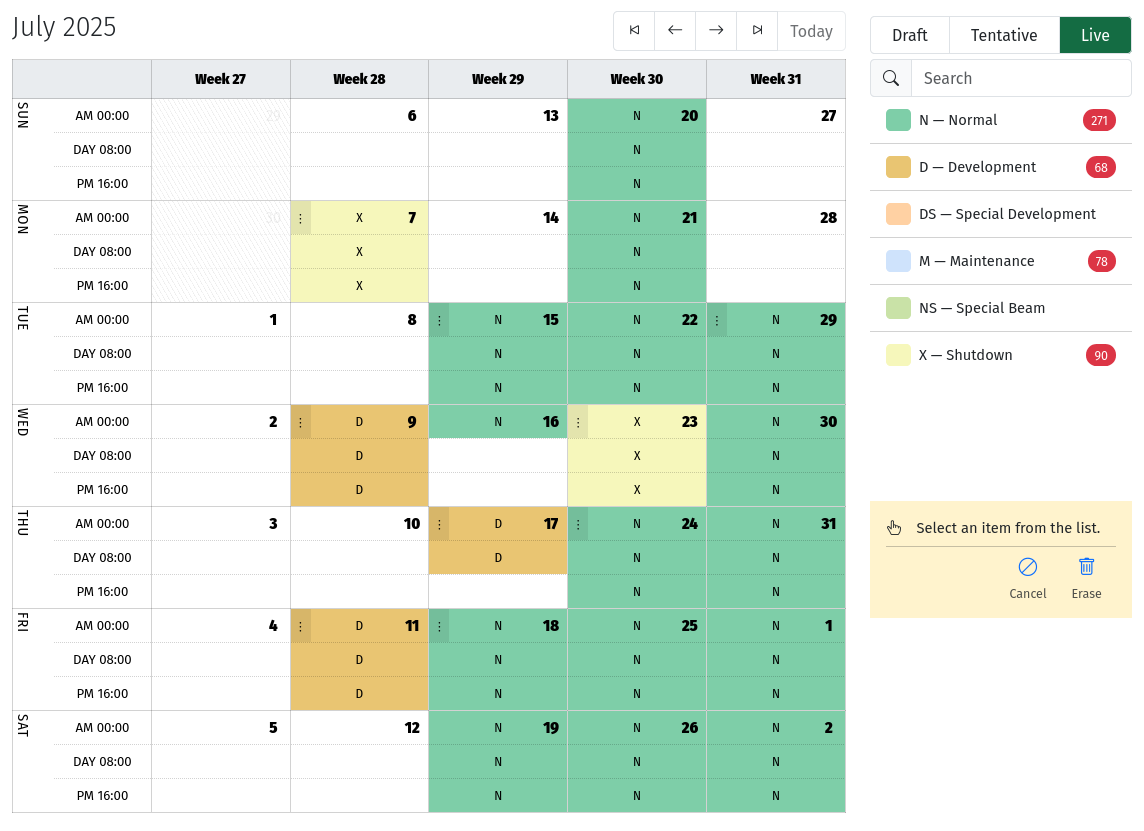Image resolution: width=1144 pixels, height=831 pixels.
Task: Select DAY development shift on July 17
Action: point(498,557)
